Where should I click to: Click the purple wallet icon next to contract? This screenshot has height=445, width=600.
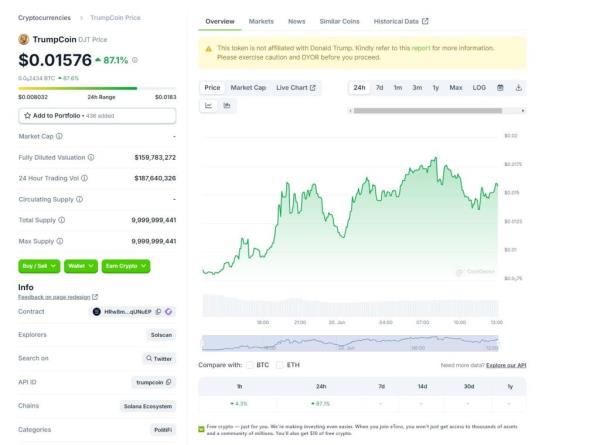click(x=168, y=312)
